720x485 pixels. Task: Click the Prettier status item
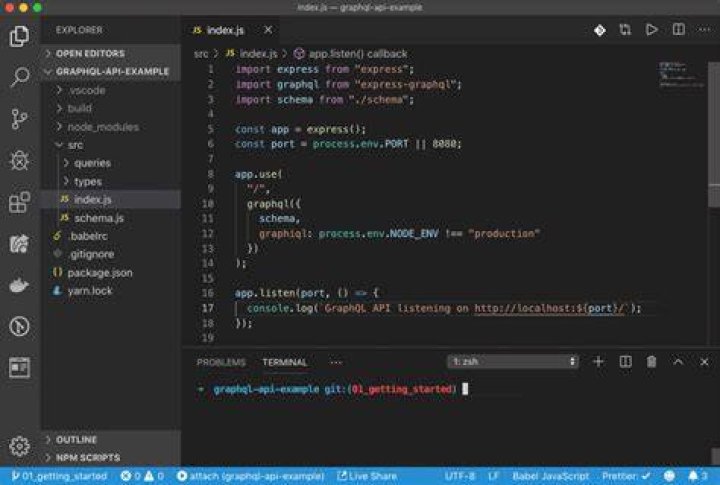625,476
